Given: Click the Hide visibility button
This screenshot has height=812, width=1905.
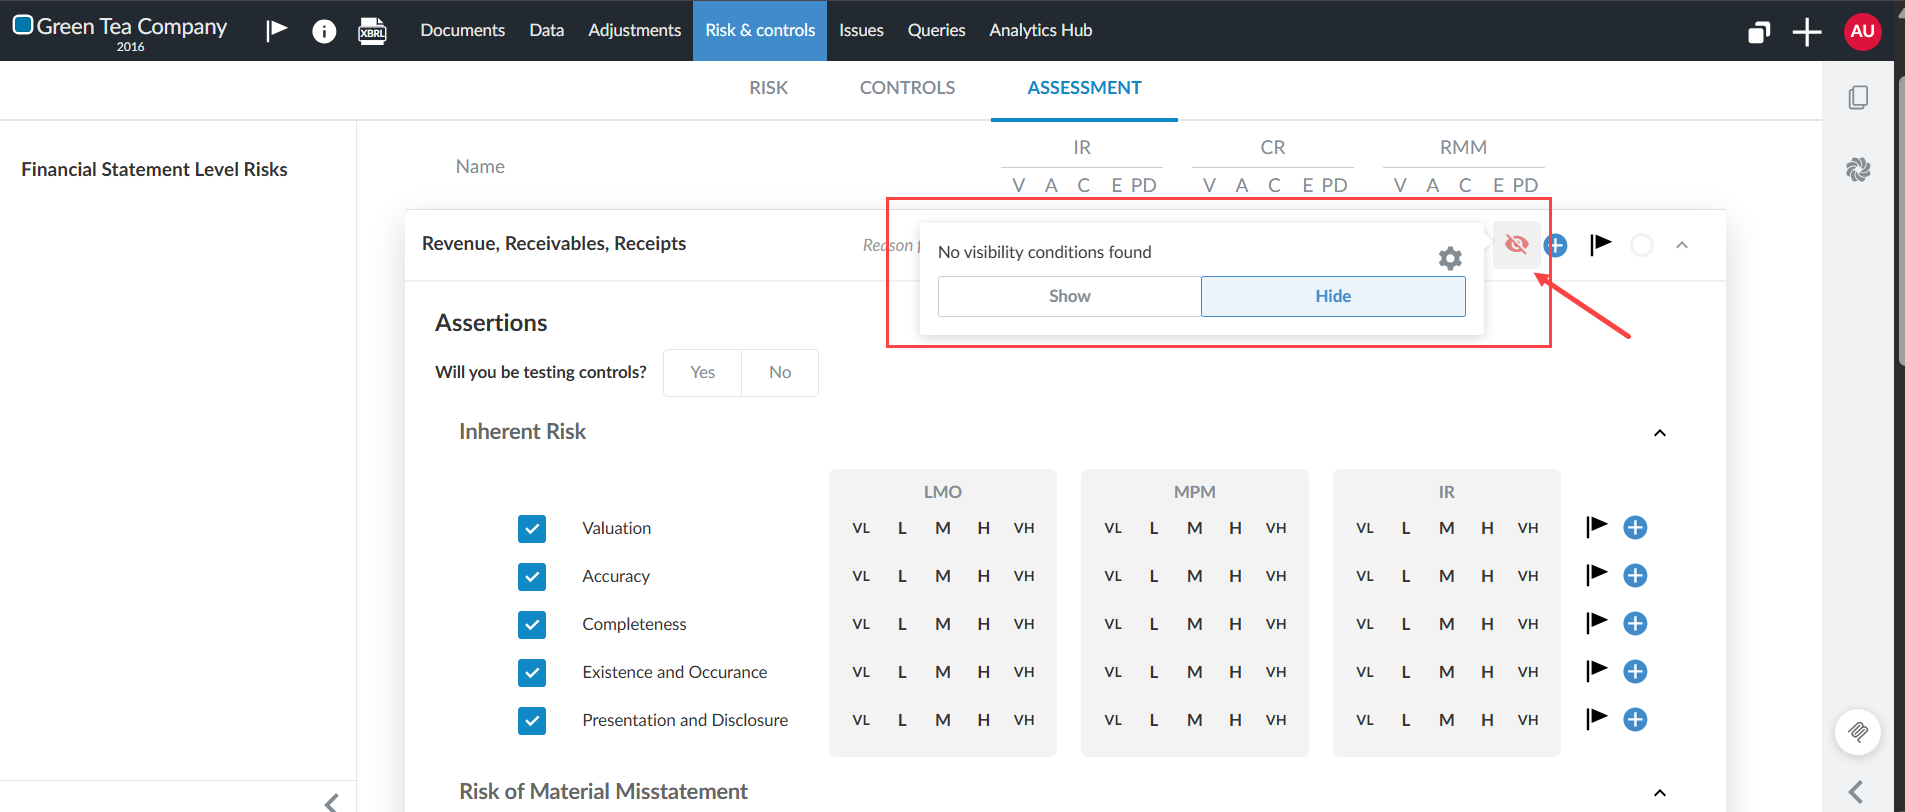Looking at the screenshot, I should coord(1333,296).
